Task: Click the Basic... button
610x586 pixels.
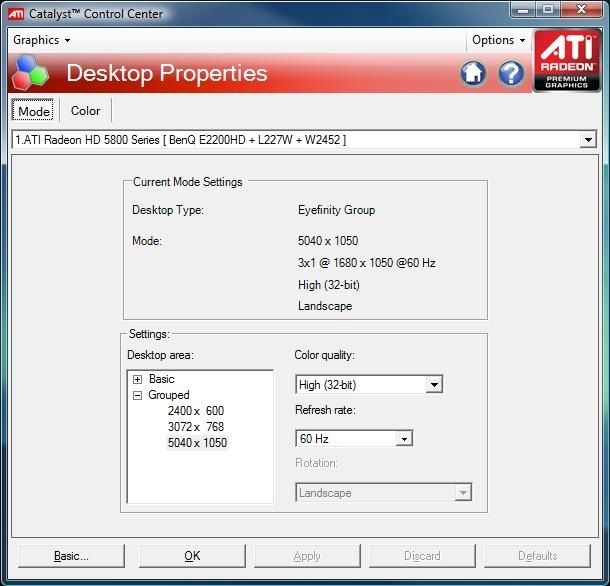Action: (x=71, y=556)
